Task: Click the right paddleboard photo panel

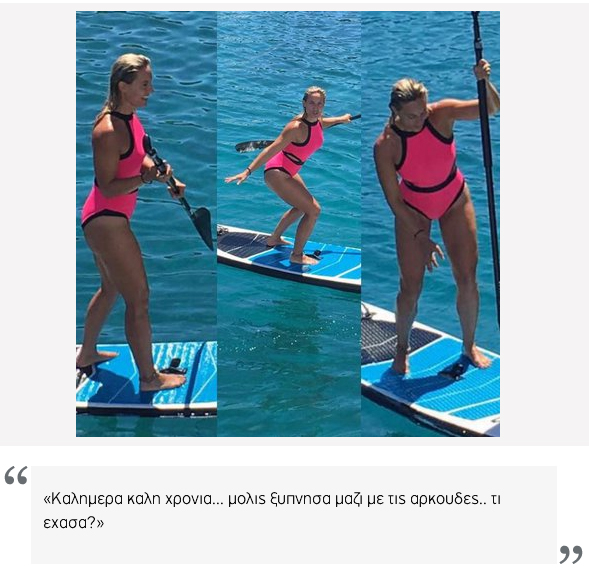Action: (430, 224)
